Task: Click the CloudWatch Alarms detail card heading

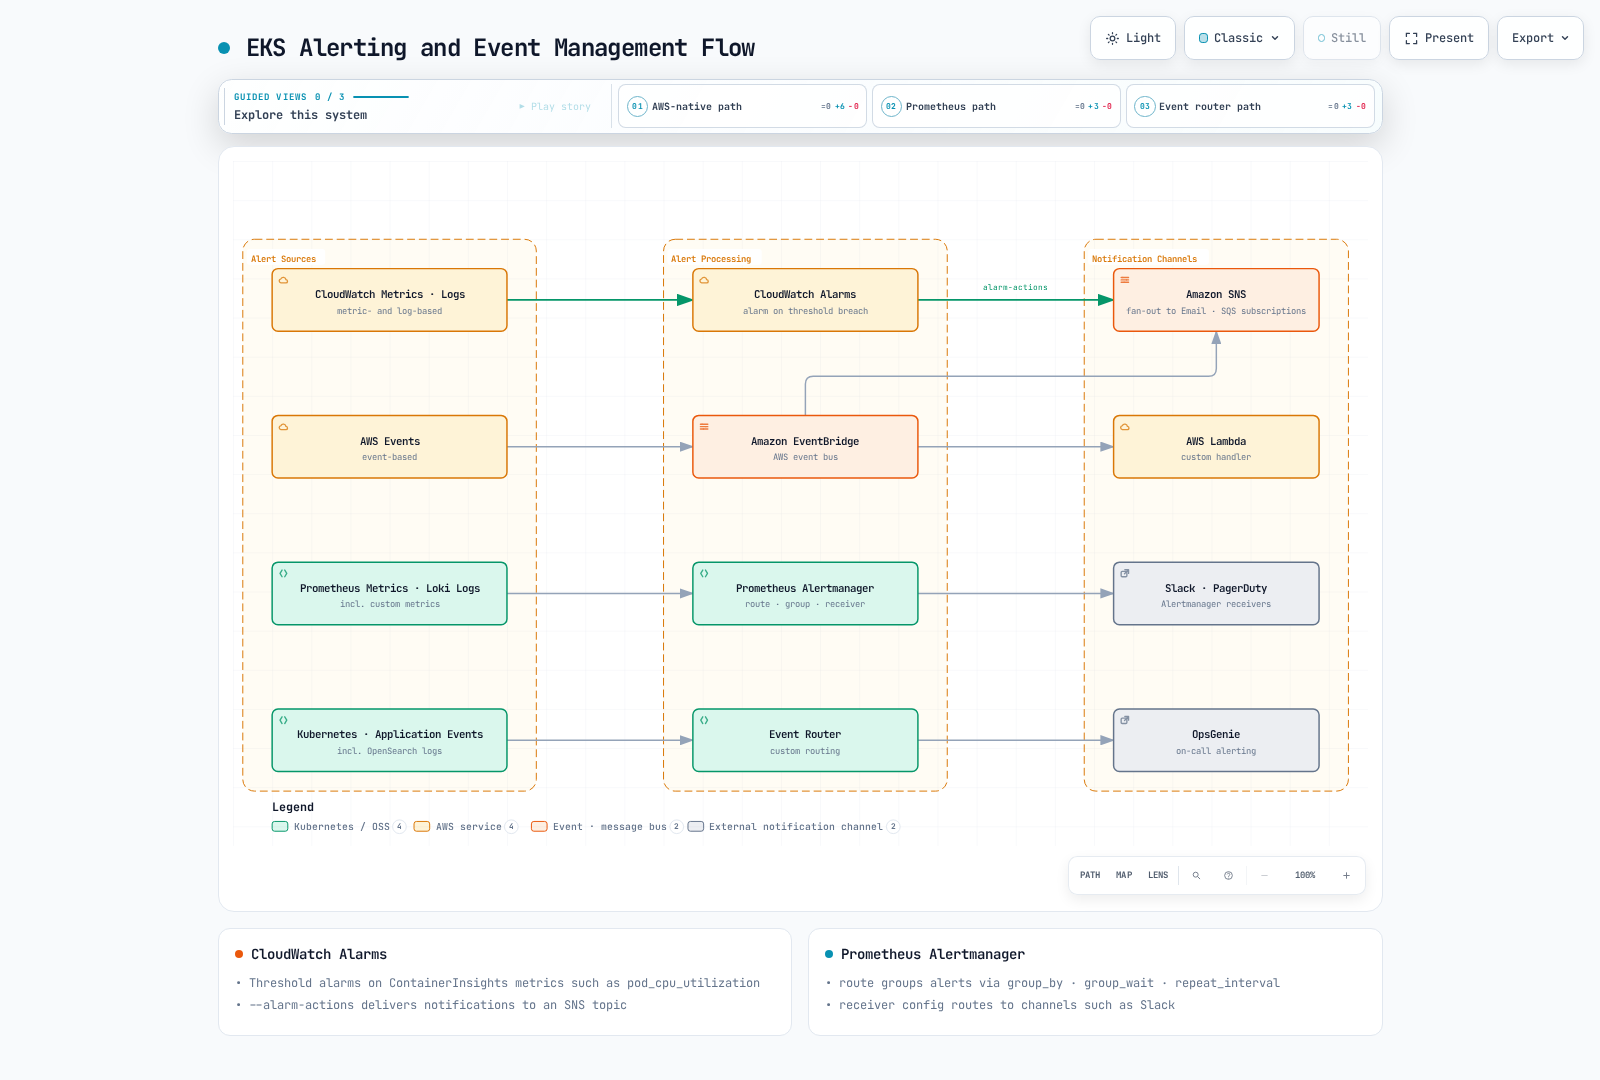Action: 319,954
